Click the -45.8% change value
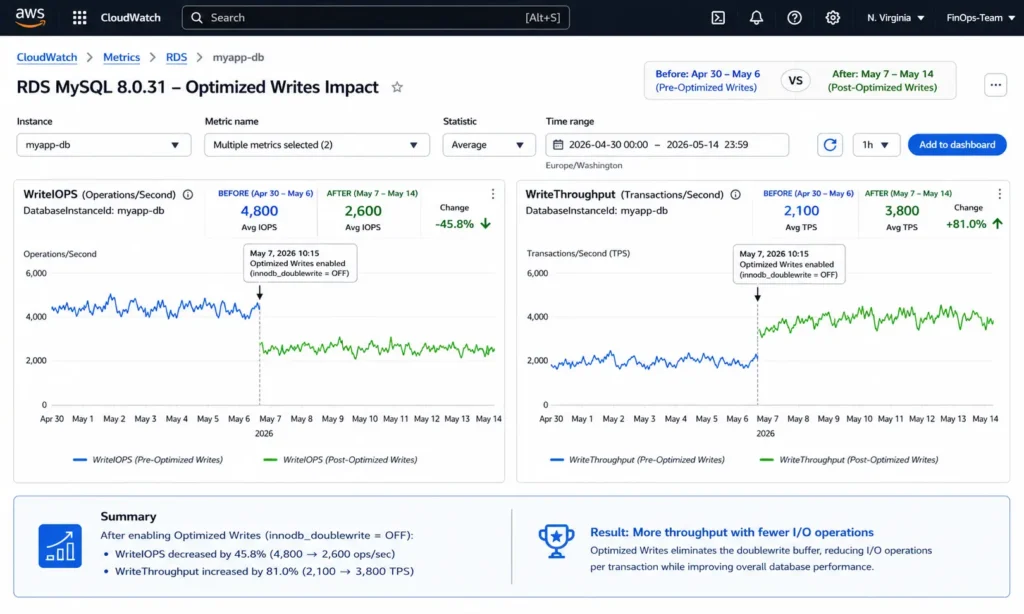This screenshot has height=614, width=1024. [x=455, y=223]
